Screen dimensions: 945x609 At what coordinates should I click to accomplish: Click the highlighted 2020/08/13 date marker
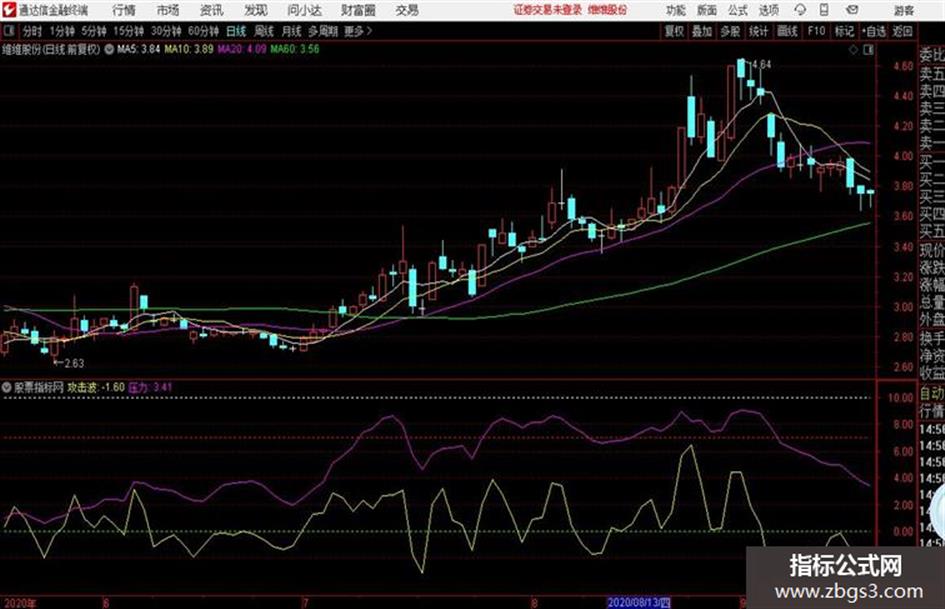pos(639,602)
